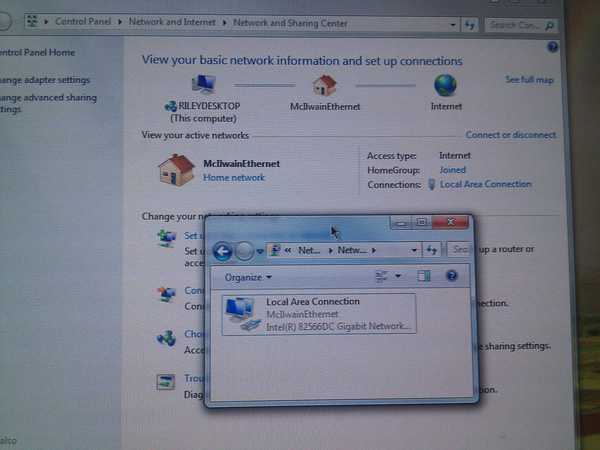Click the Control Panel breadcrumb
Viewport: 600px width, 450px height.
[x=83, y=21]
